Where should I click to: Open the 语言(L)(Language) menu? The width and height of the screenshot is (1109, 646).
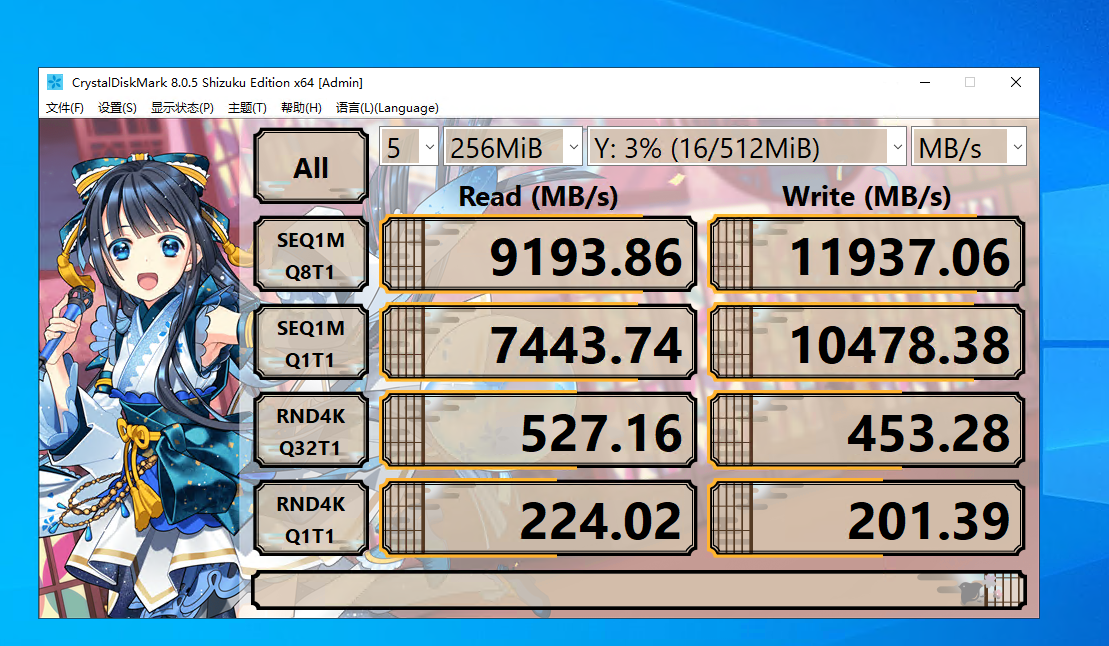tap(387, 108)
